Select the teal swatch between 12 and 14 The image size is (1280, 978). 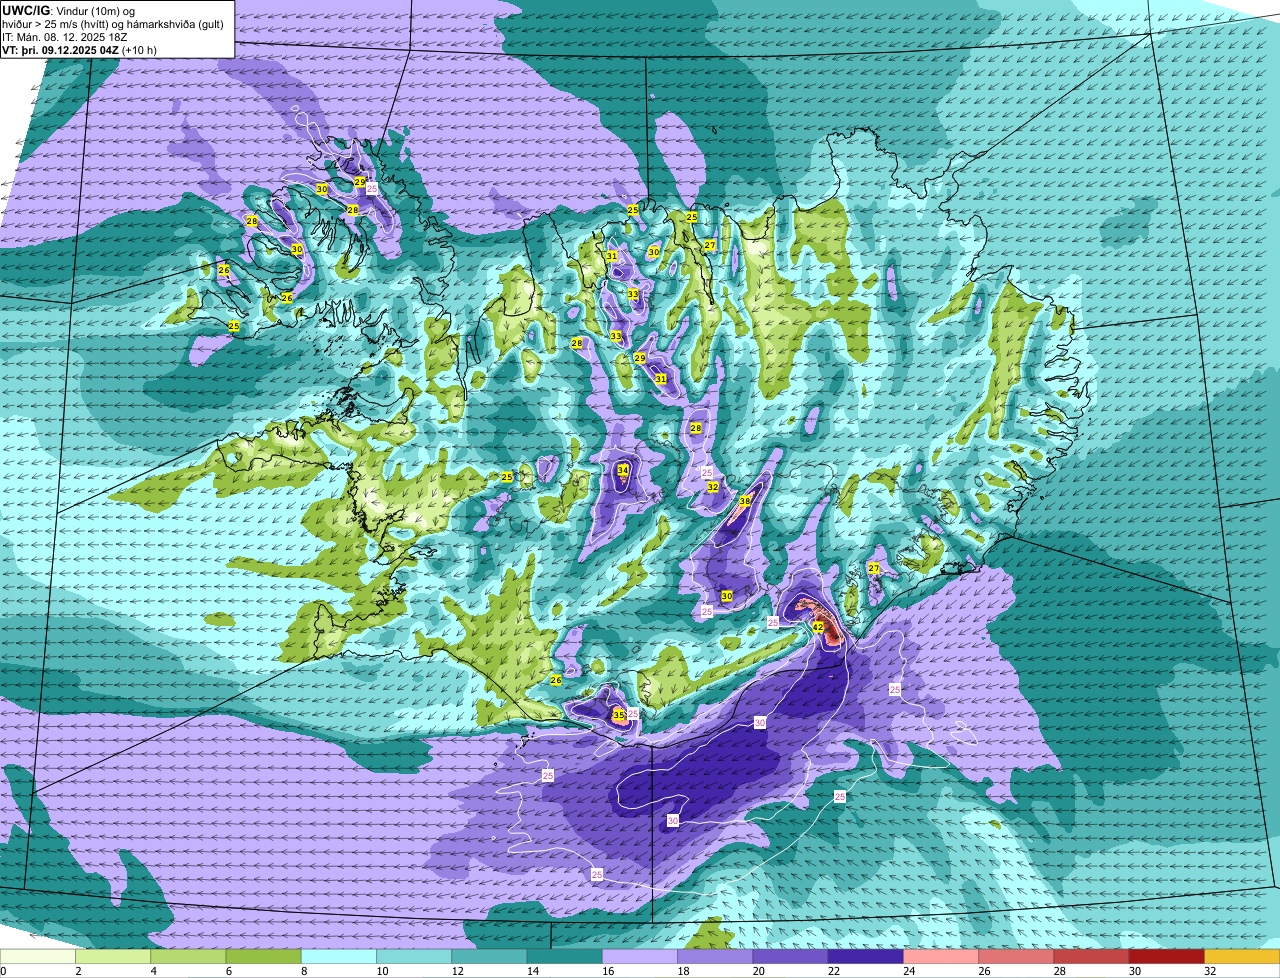(489, 956)
